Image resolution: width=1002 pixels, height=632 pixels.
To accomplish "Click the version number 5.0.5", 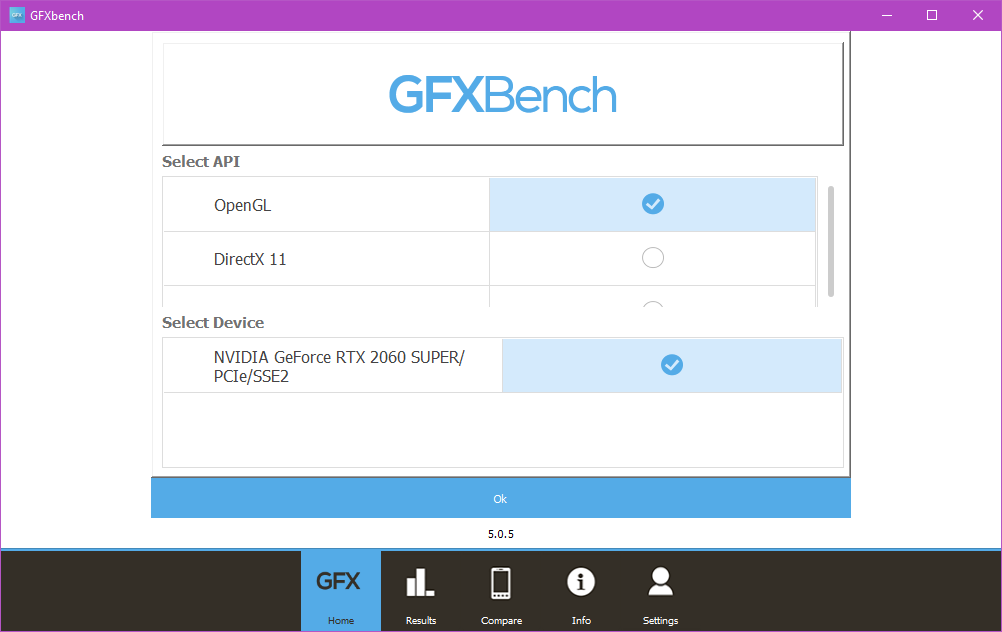I will [x=500, y=534].
